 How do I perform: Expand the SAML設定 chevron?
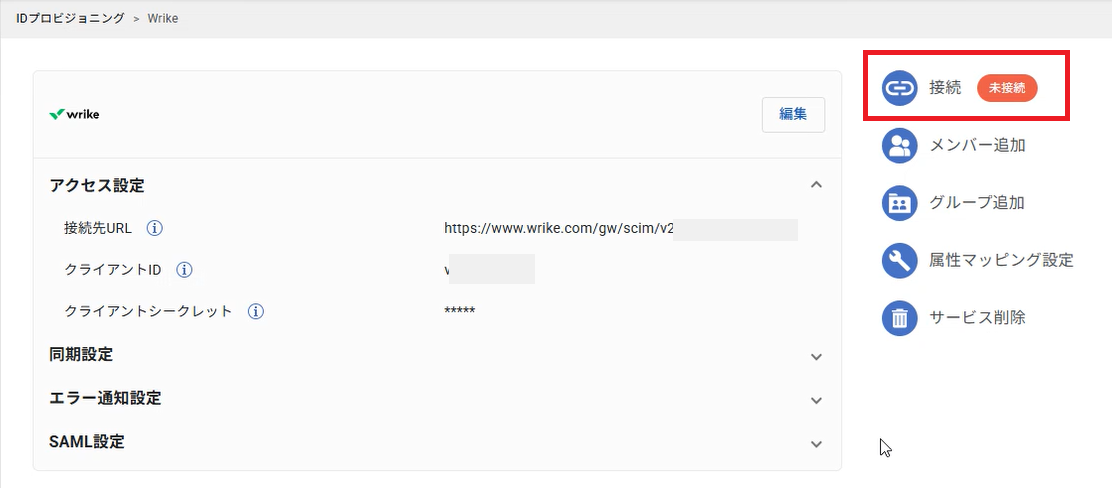coord(816,444)
